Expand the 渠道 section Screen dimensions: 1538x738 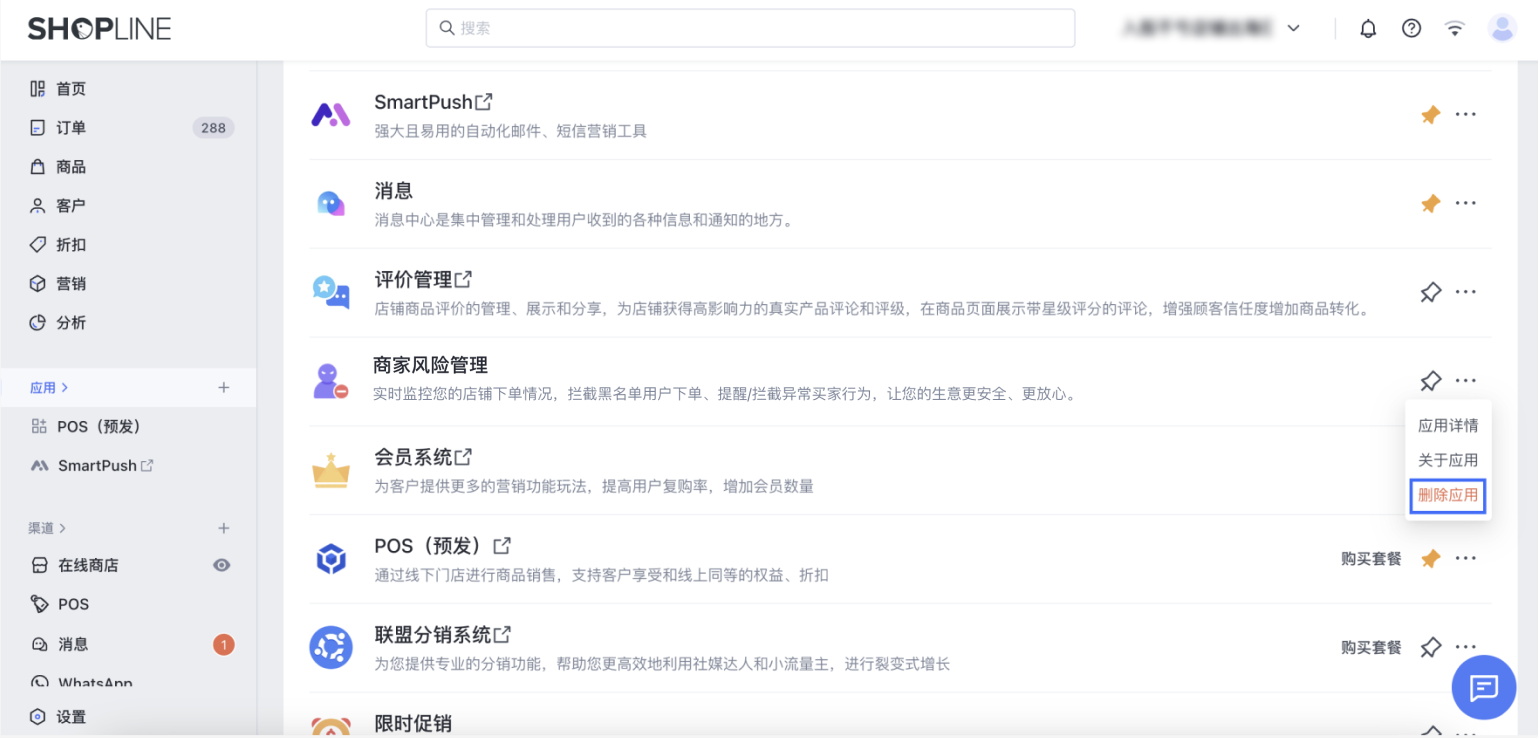pyautogui.click(x=47, y=528)
